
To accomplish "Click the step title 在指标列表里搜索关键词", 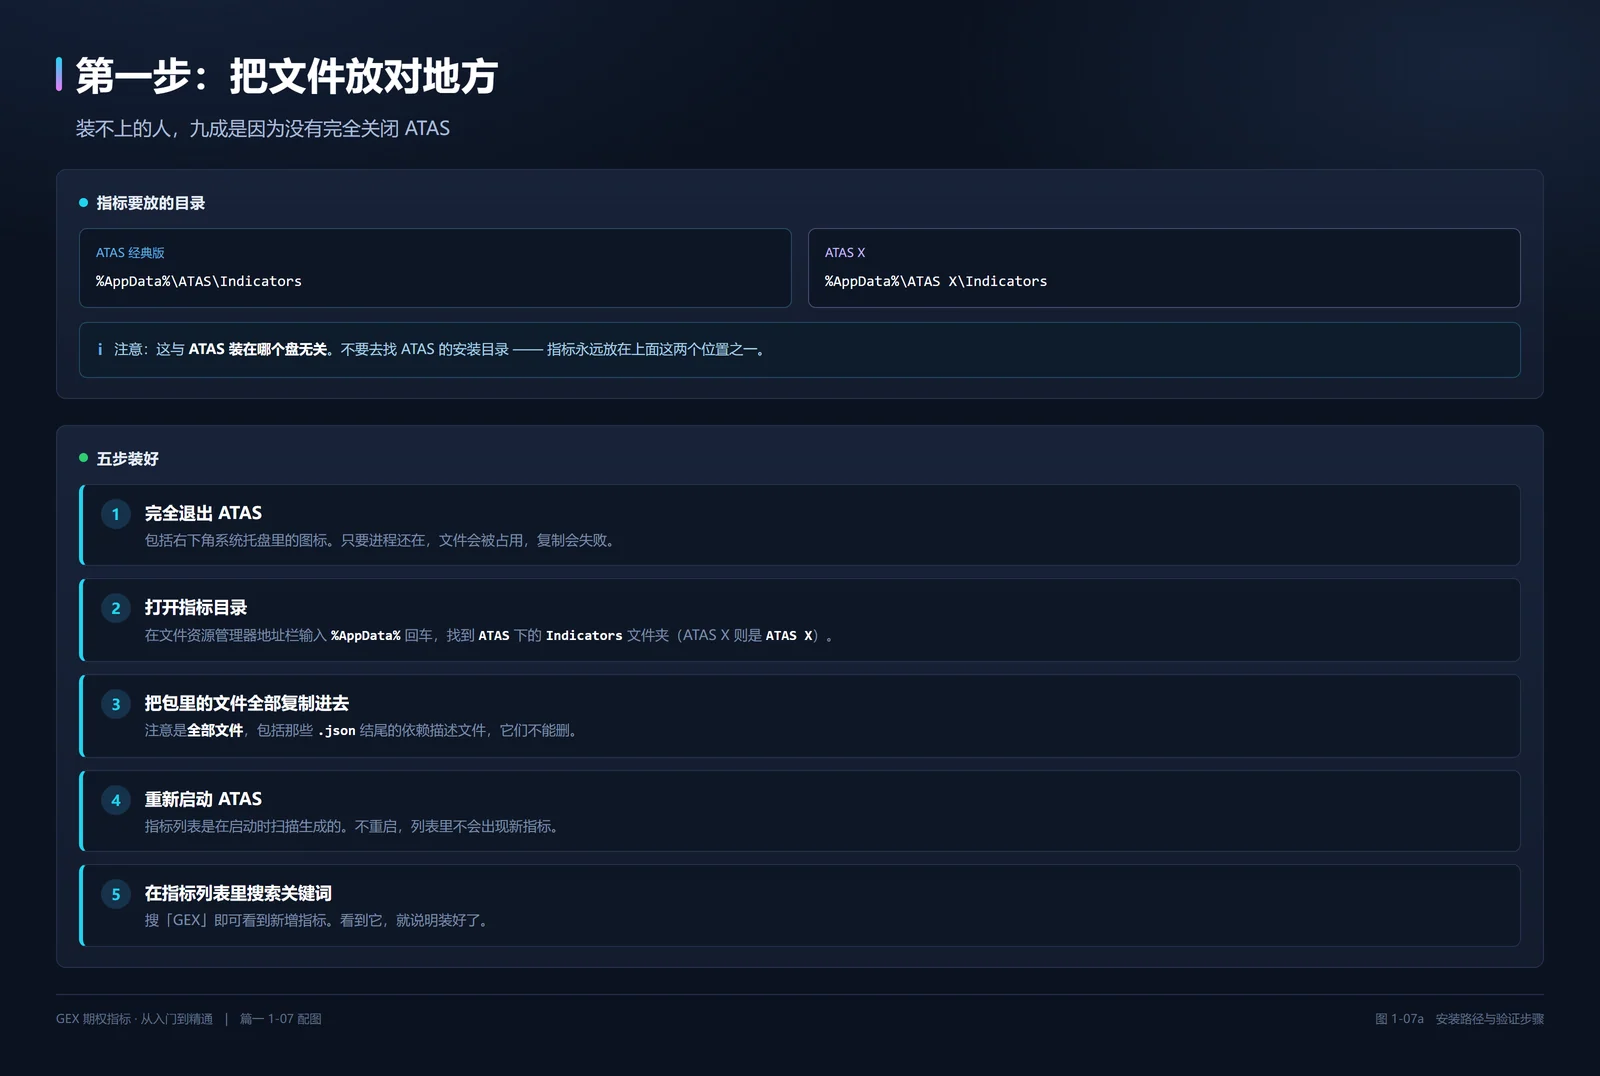I will point(238,893).
